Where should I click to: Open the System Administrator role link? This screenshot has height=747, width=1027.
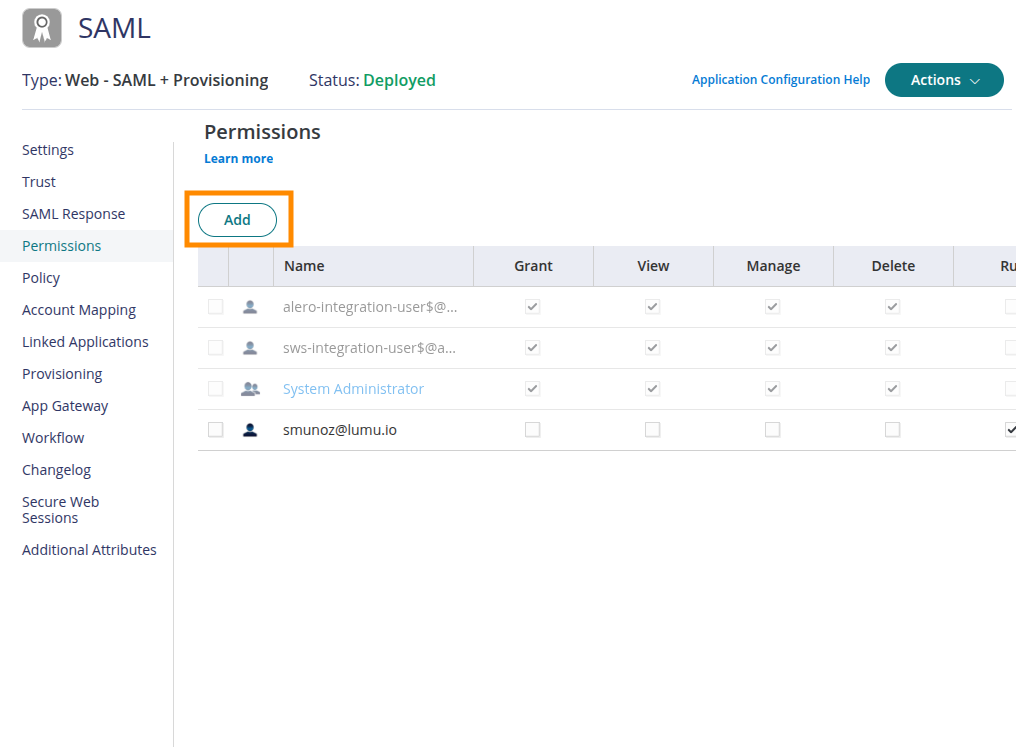click(x=353, y=389)
